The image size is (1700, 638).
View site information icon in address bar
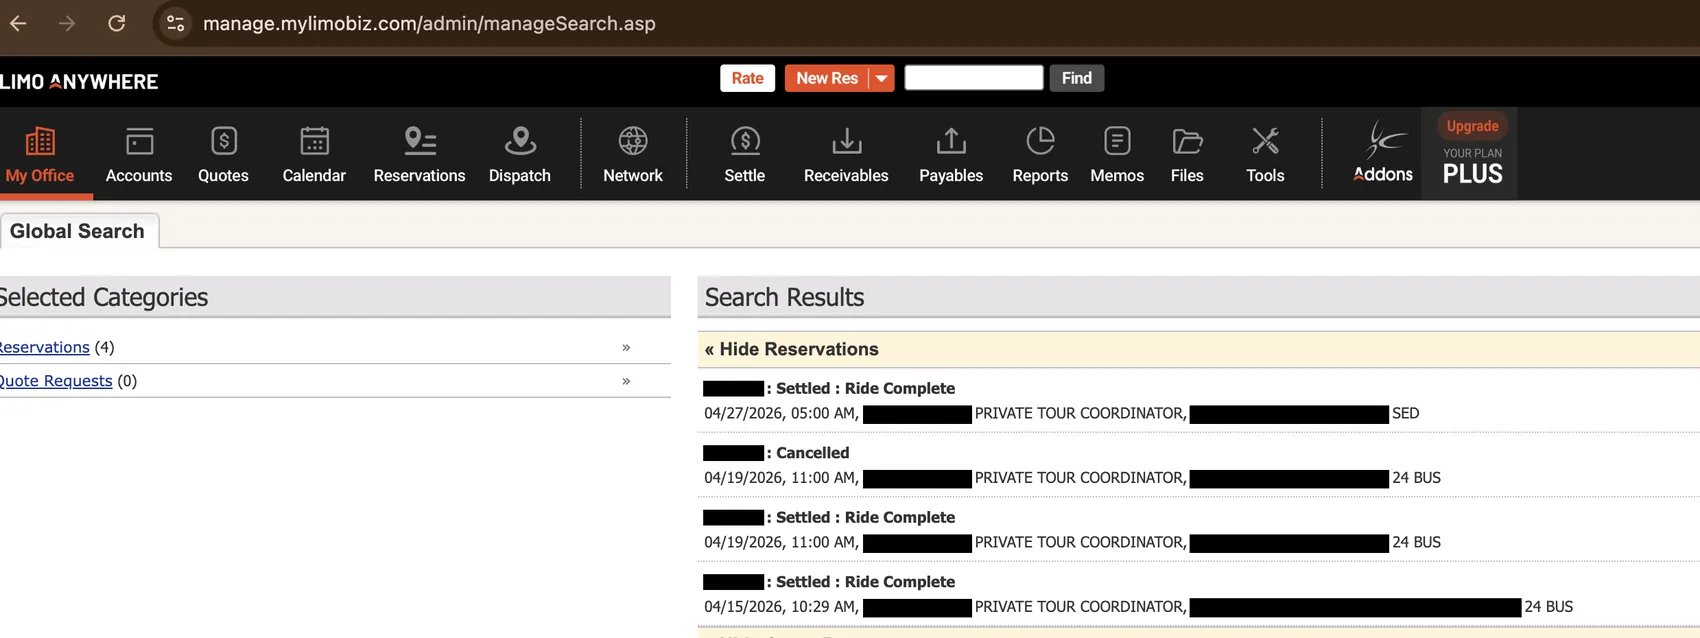(175, 23)
